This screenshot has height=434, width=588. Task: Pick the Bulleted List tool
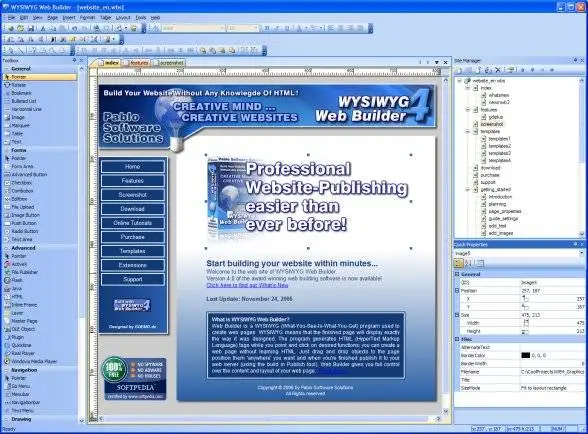tap(23, 101)
